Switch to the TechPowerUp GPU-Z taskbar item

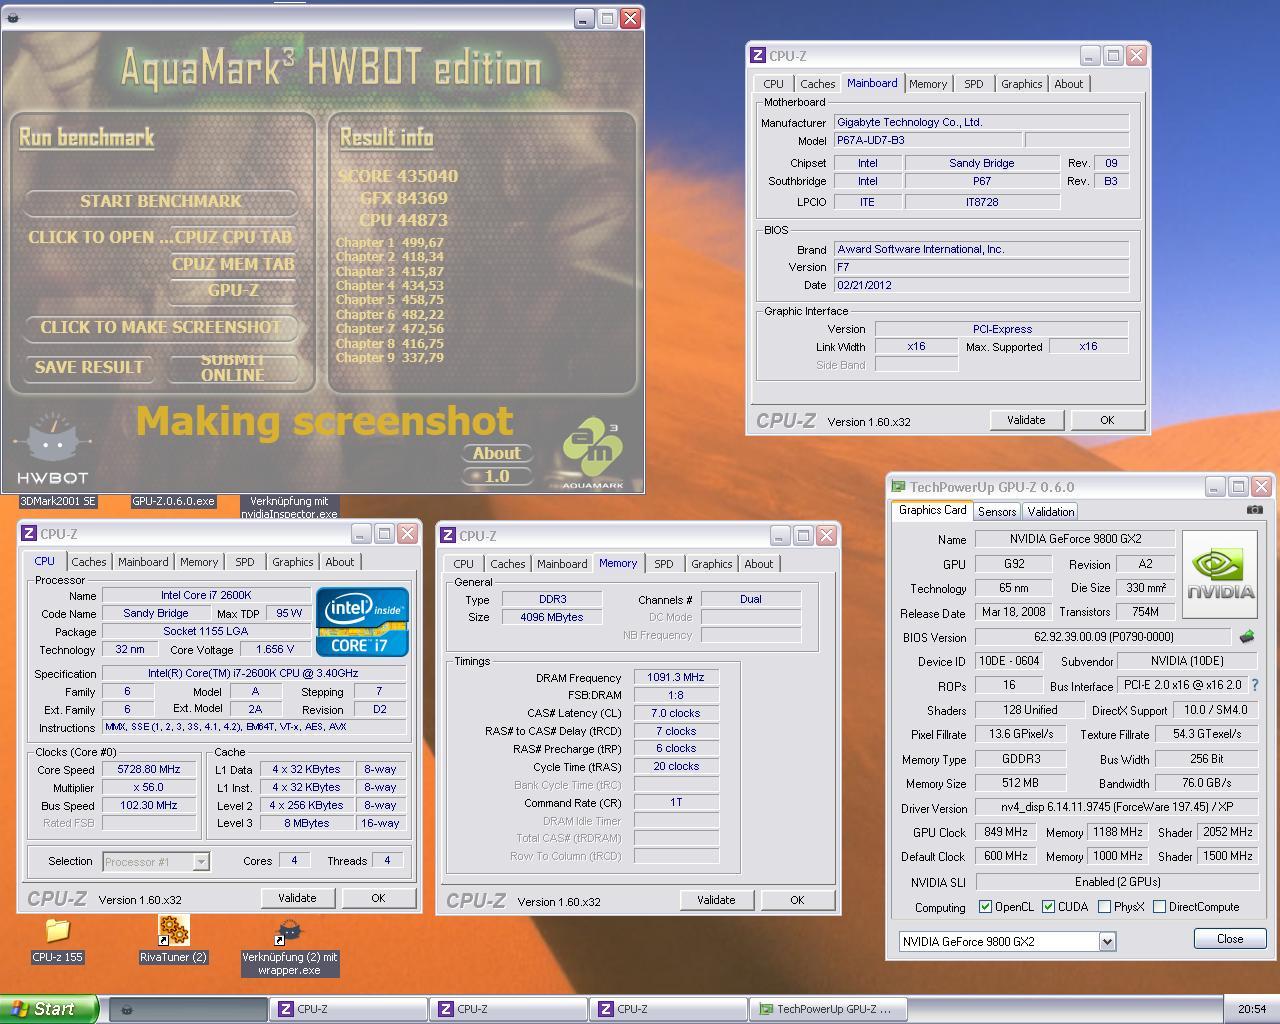pyautogui.click(x=829, y=1009)
